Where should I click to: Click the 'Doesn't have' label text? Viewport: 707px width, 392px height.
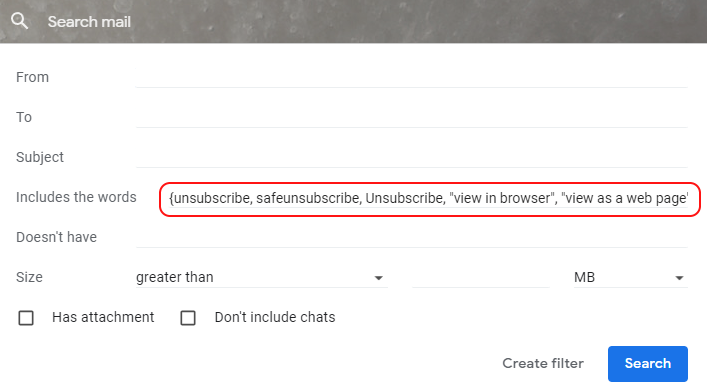click(56, 237)
